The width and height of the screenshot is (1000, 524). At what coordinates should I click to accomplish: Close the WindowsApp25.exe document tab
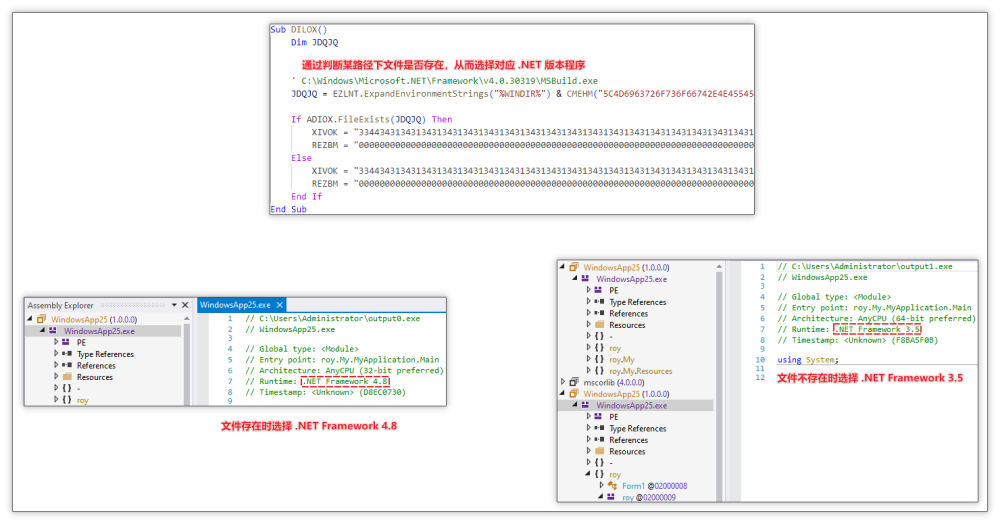(279, 305)
